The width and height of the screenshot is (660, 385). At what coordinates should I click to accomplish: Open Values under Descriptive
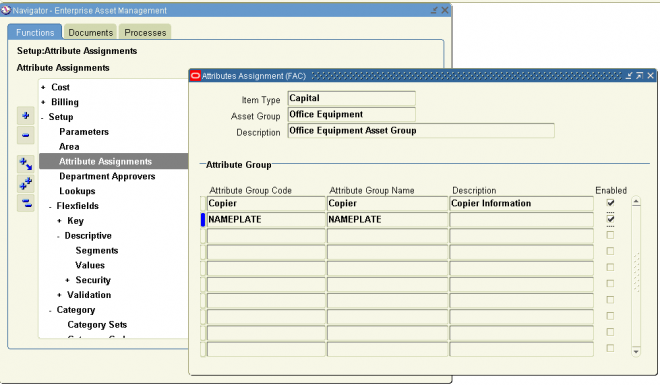point(90,265)
